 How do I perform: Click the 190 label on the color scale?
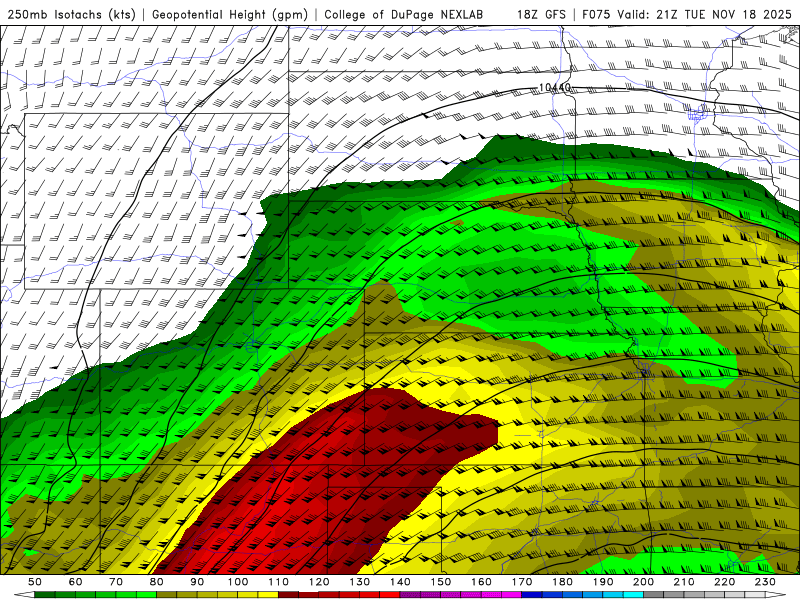[x=603, y=582]
